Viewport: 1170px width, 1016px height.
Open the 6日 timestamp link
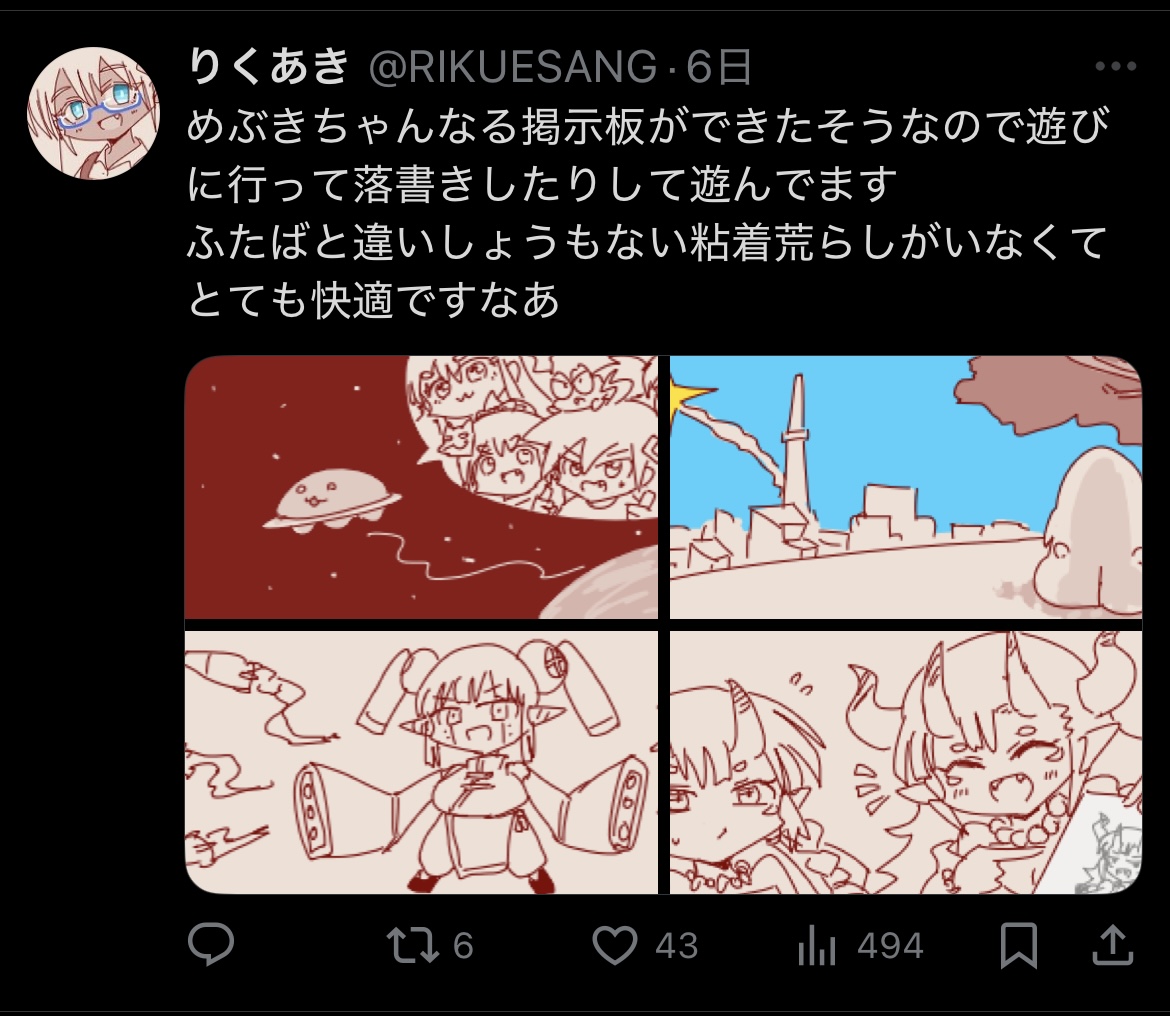point(719,67)
